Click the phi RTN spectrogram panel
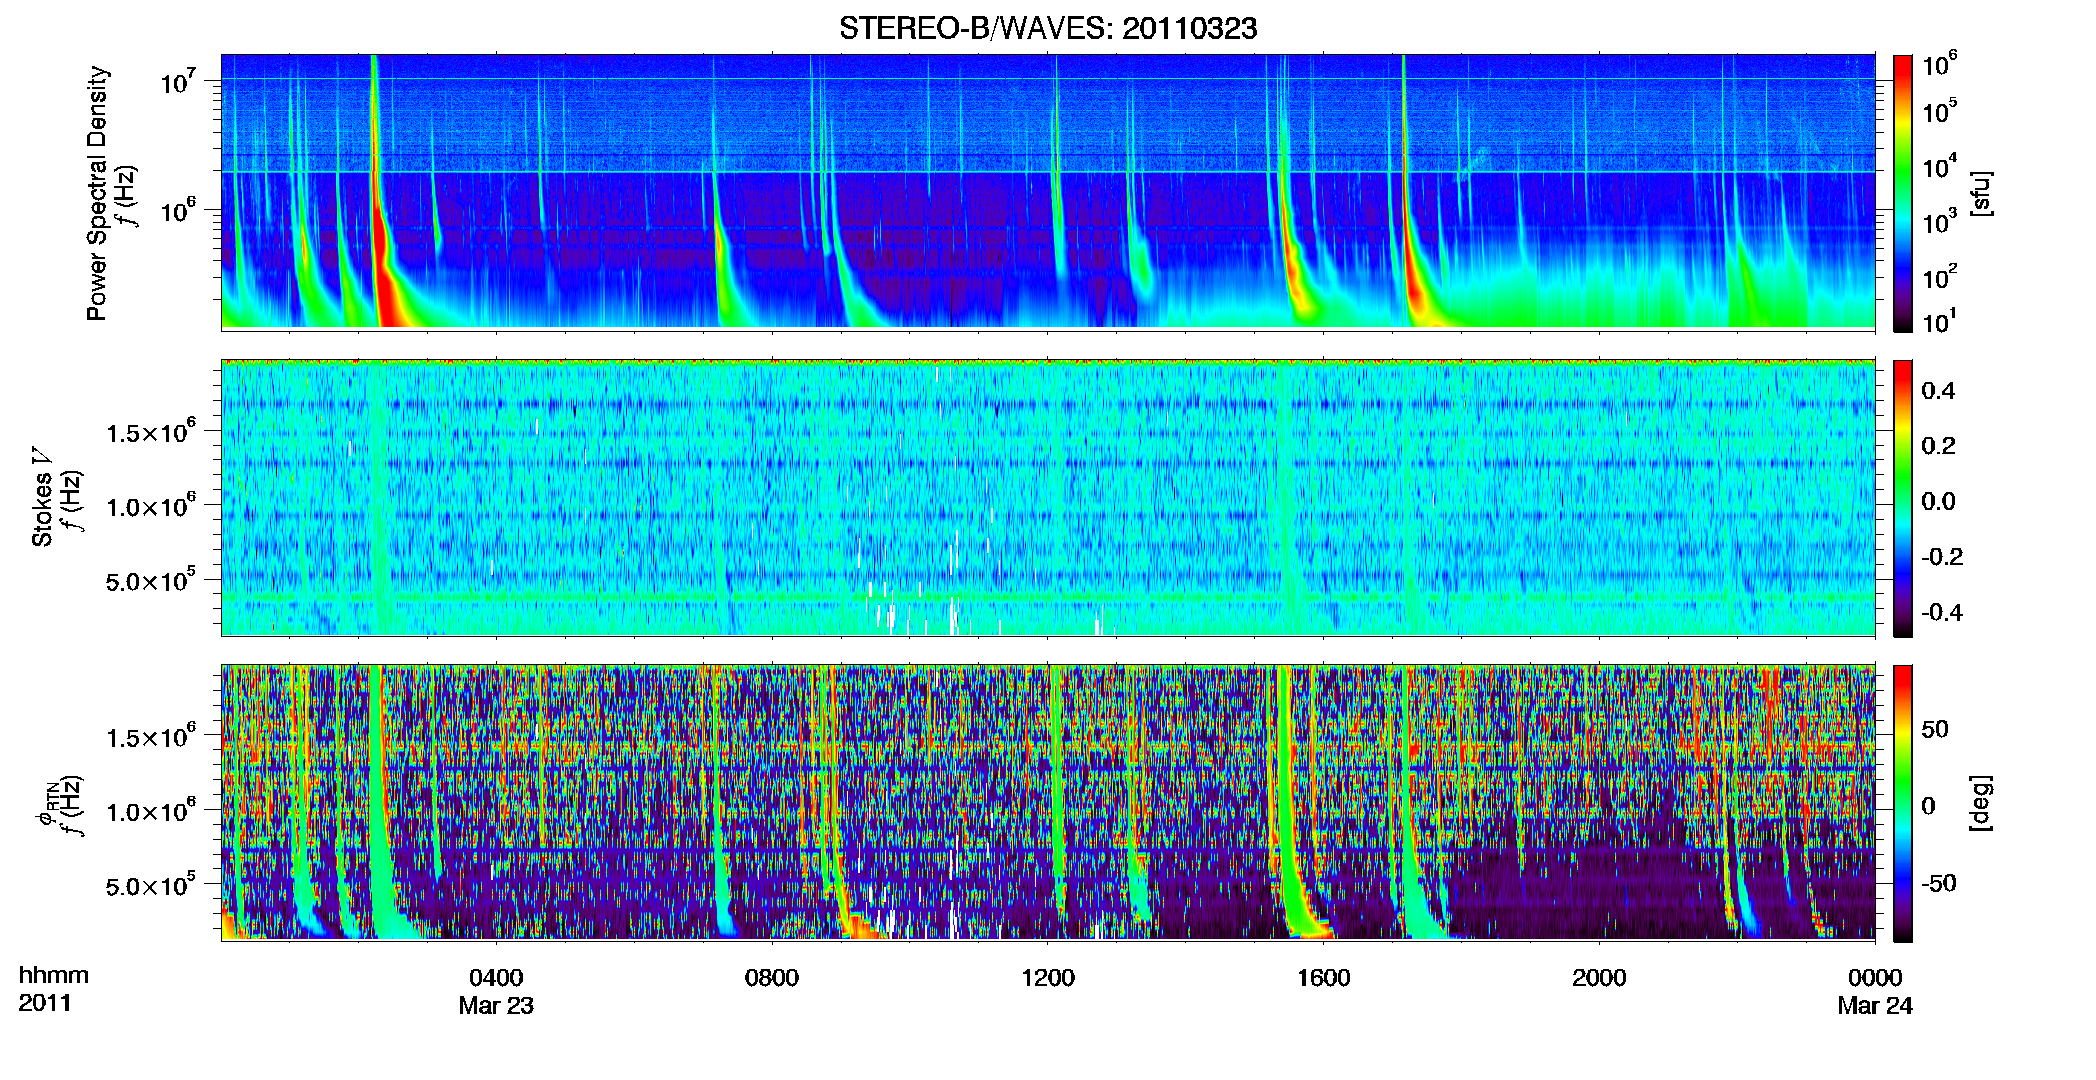Viewport: 2096px width, 1080px height. click(x=1048, y=803)
